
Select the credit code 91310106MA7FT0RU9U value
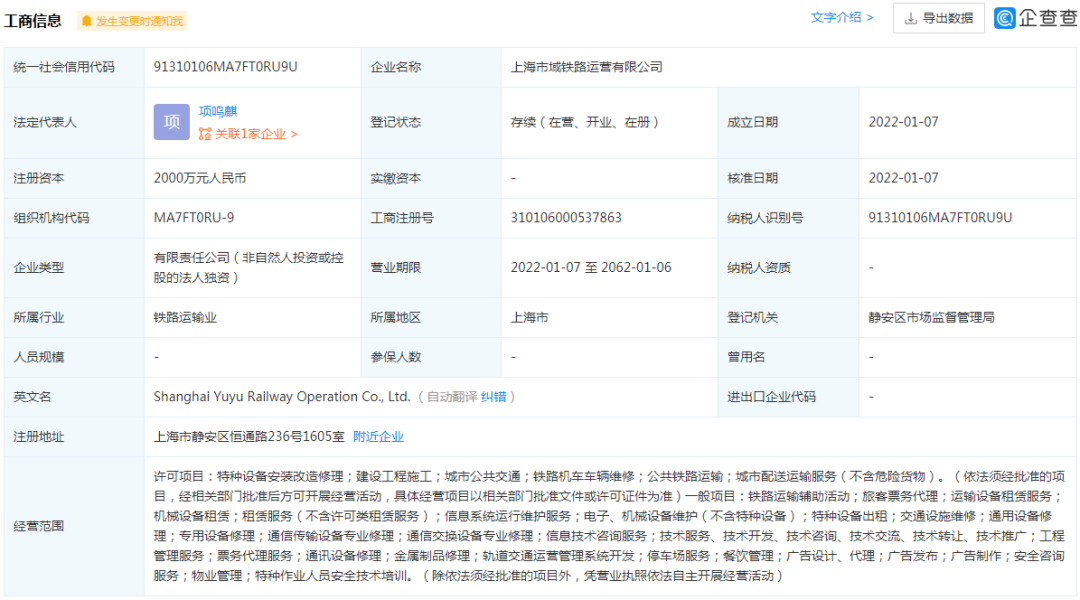point(225,67)
